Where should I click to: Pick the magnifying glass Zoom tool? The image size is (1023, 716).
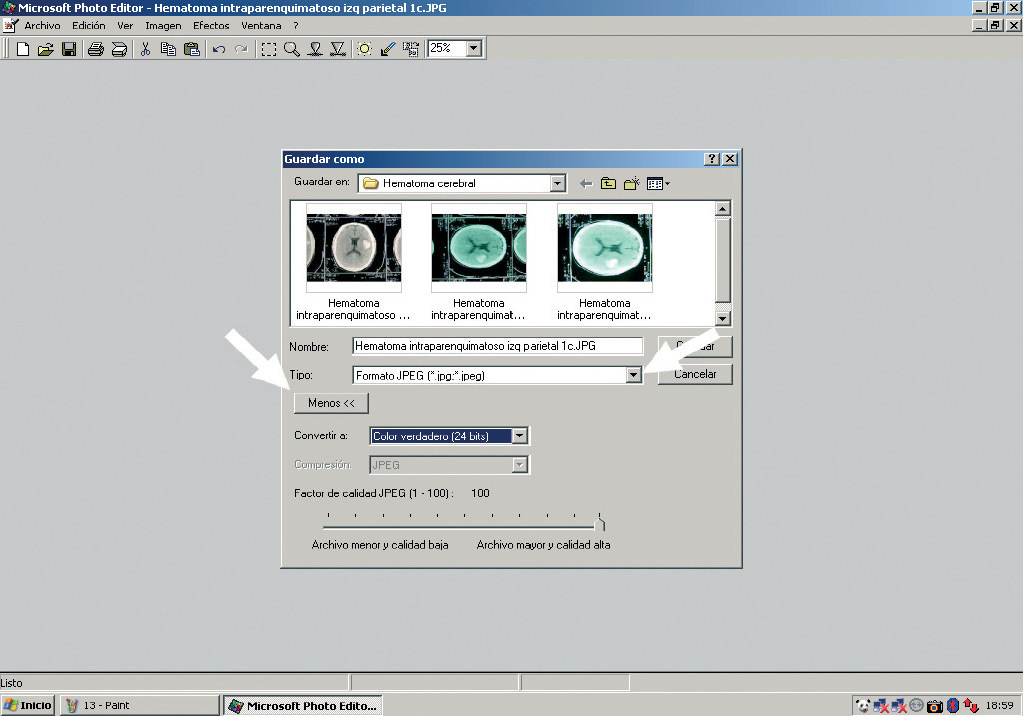coord(292,49)
